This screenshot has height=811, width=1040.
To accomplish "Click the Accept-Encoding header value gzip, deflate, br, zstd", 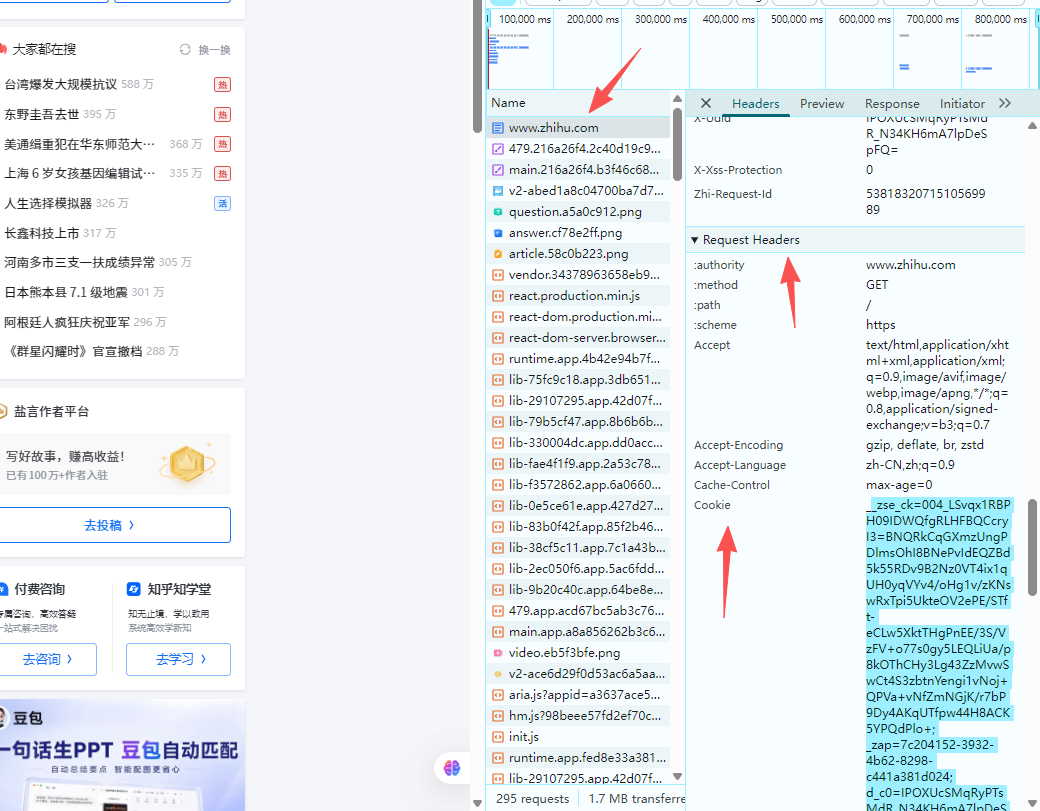I will click(x=925, y=445).
